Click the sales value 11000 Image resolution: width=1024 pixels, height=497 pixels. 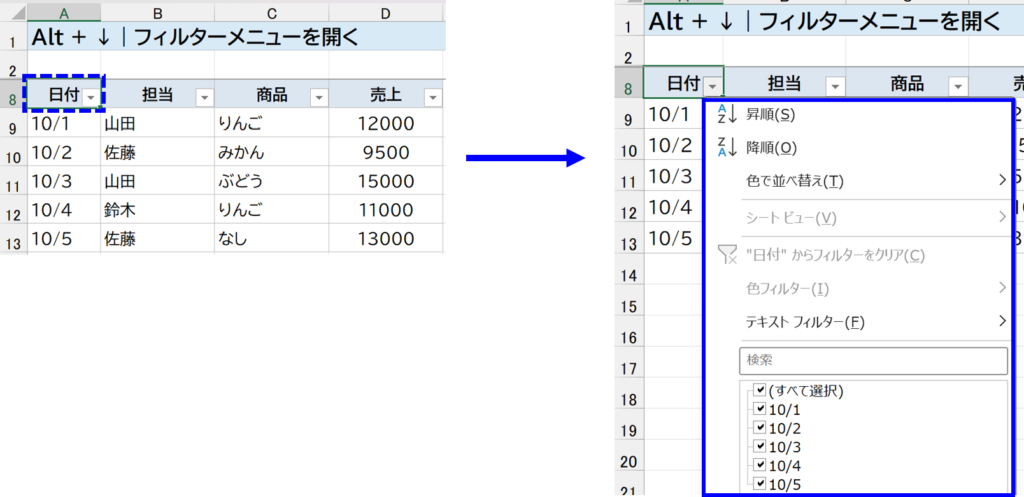386,210
